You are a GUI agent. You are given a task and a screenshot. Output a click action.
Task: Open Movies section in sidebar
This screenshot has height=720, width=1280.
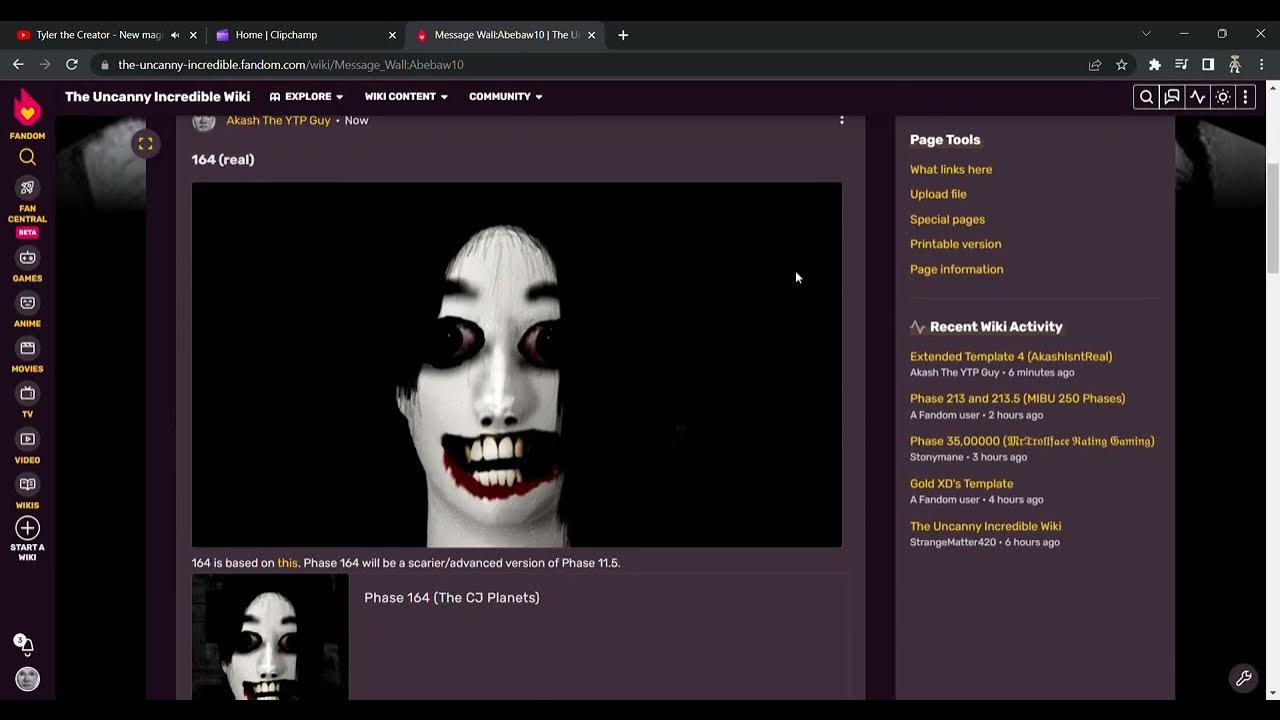pyautogui.click(x=27, y=355)
